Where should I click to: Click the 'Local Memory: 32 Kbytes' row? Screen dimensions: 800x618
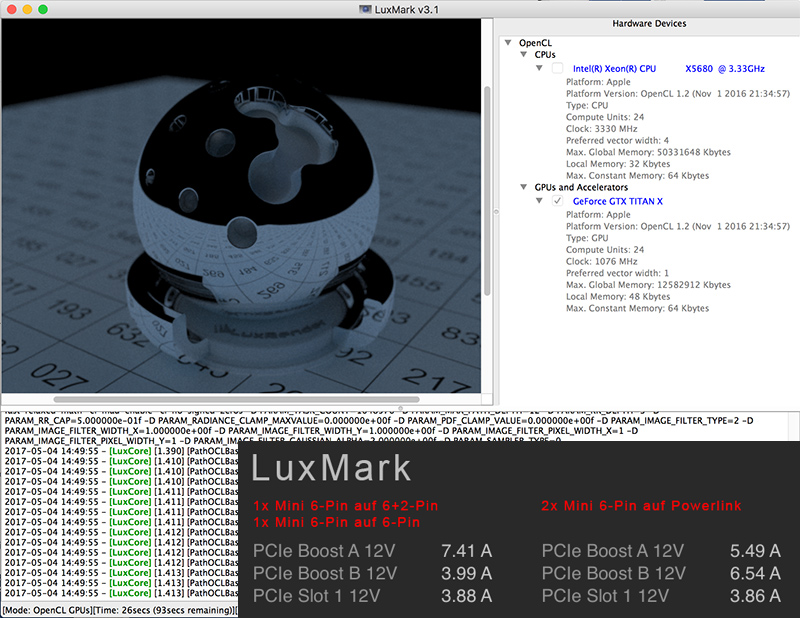(618, 164)
